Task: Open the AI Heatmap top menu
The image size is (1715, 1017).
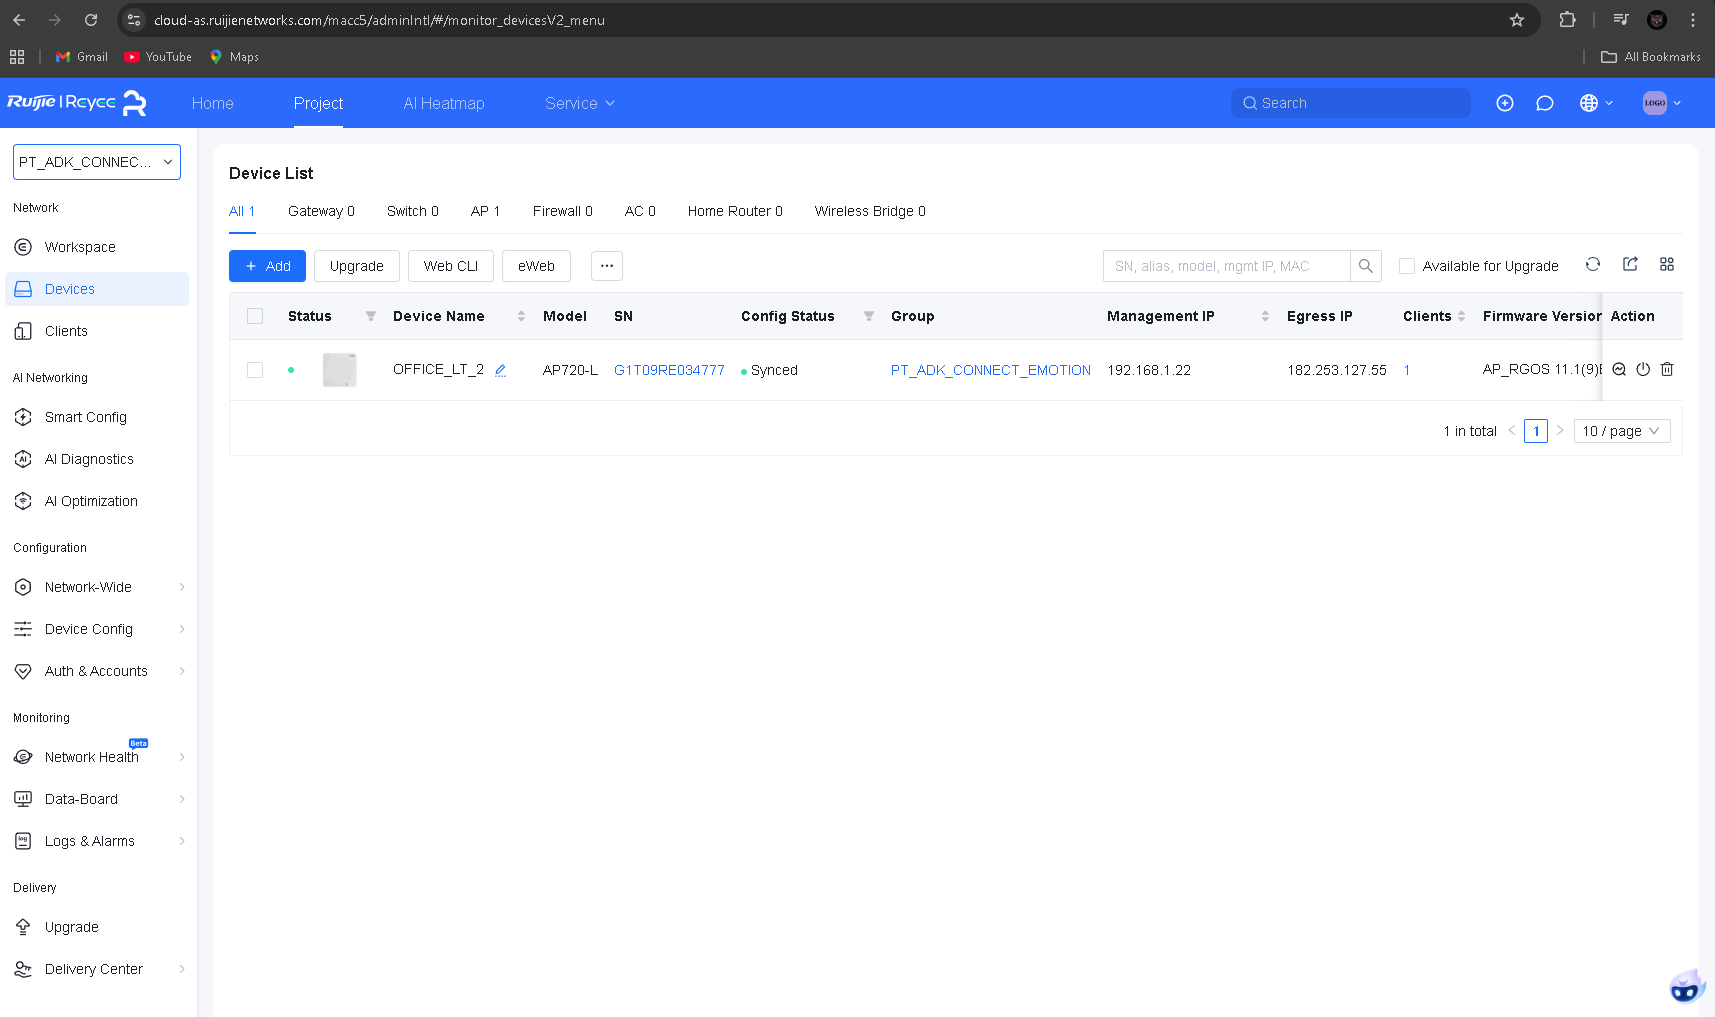Action: (444, 104)
